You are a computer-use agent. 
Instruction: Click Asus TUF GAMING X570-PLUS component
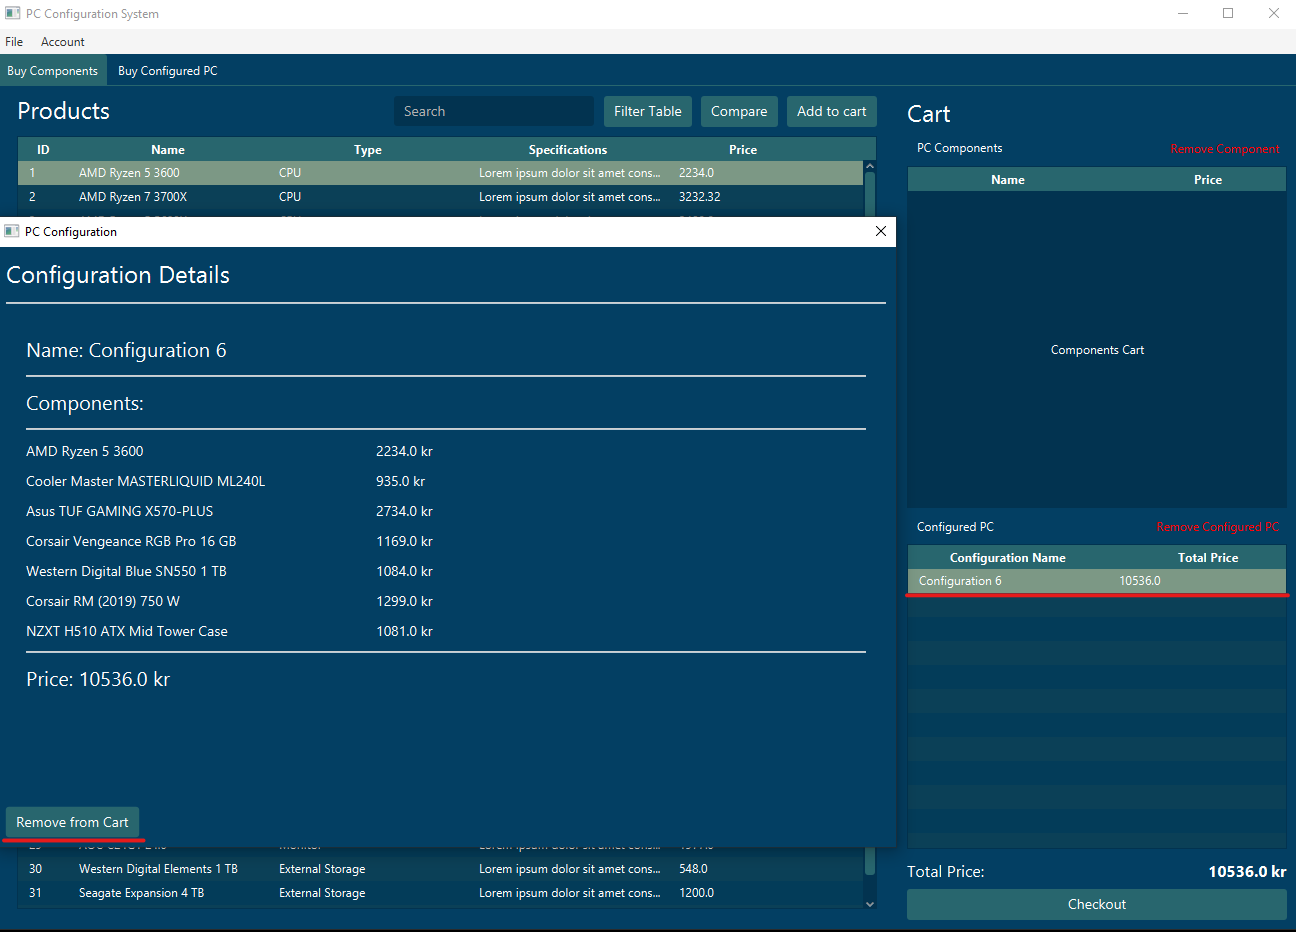coord(120,511)
